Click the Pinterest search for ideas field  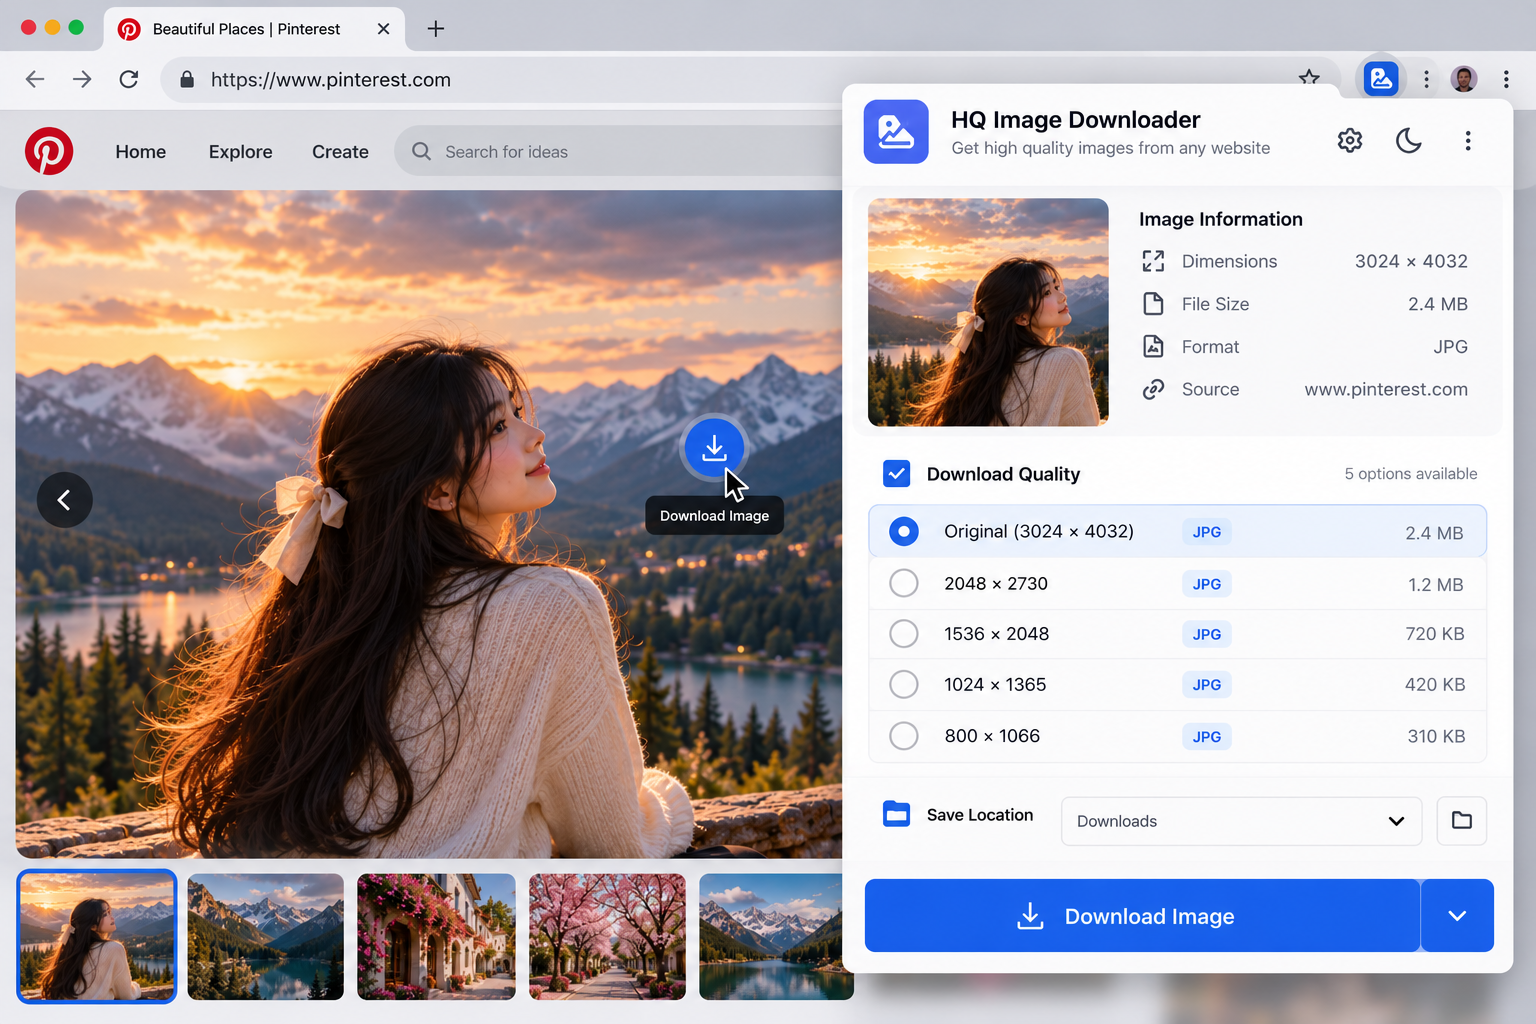coord(620,152)
